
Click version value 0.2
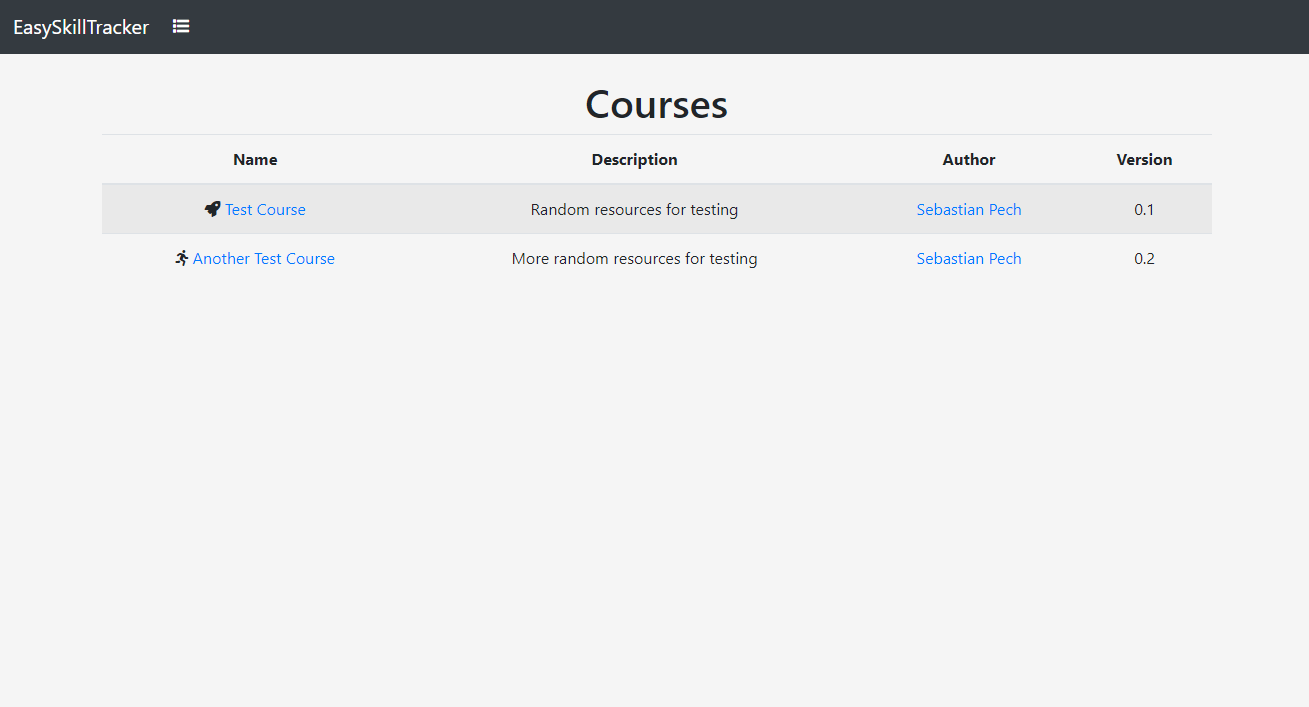tap(1144, 258)
